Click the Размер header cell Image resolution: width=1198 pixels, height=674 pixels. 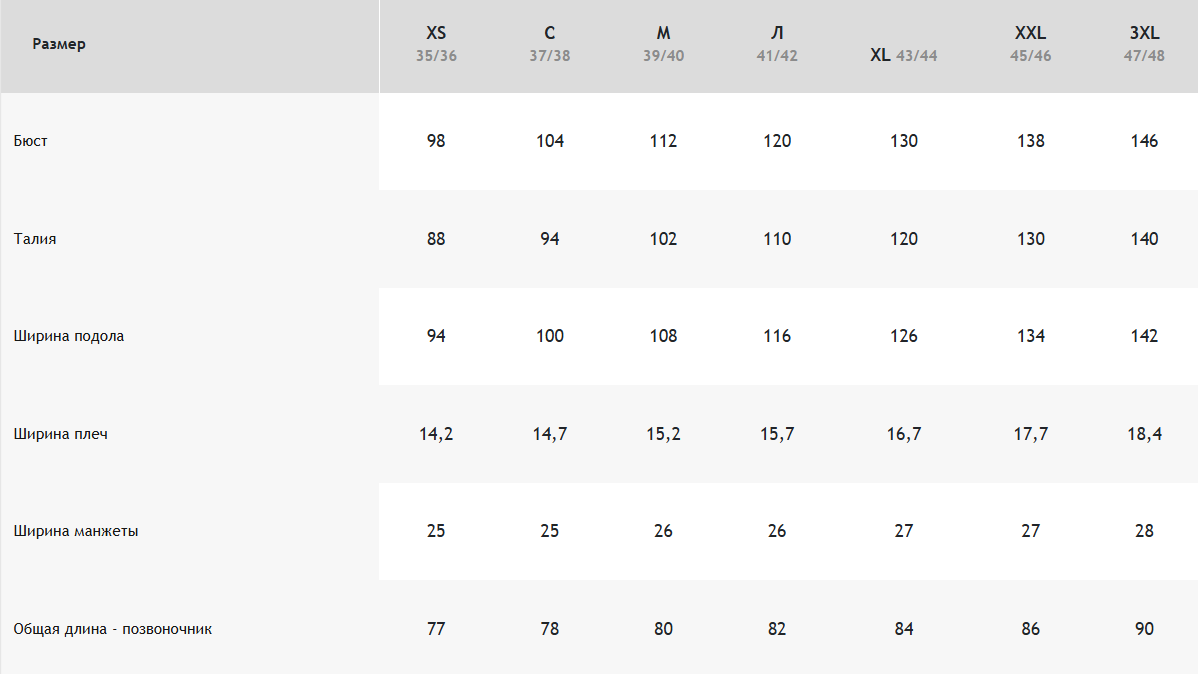(x=59, y=44)
